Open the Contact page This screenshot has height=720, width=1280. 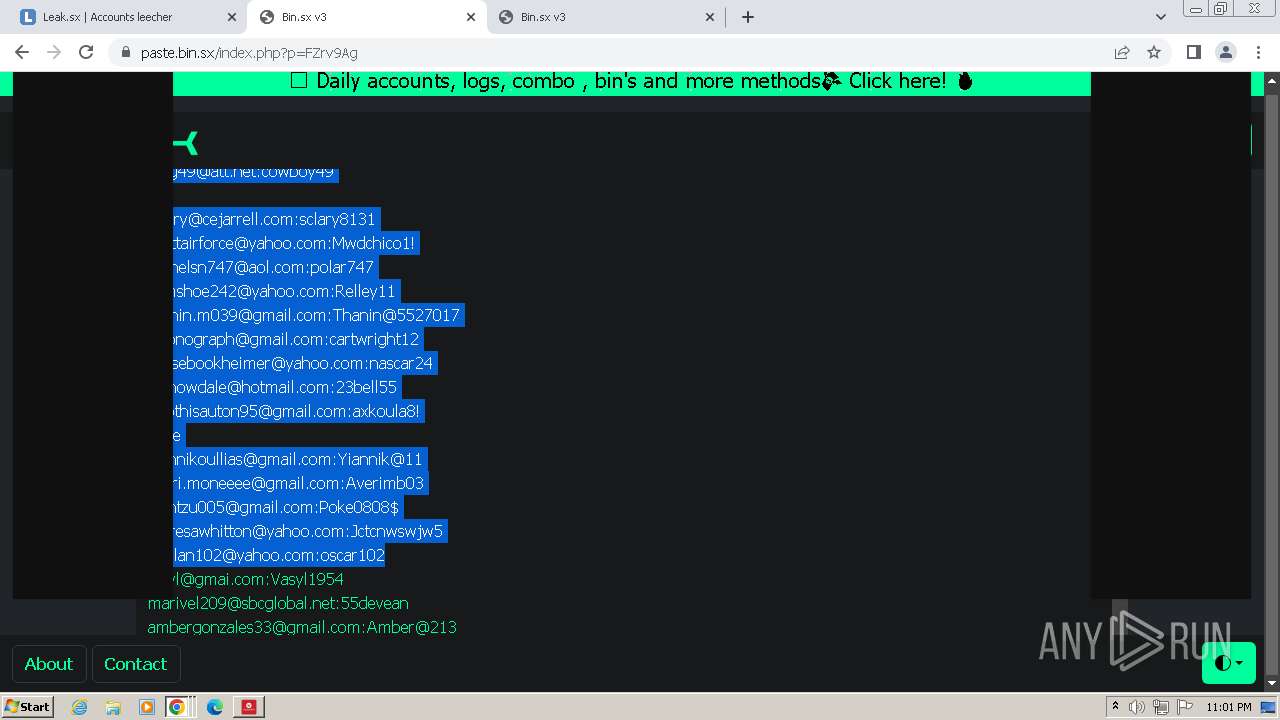[x=135, y=664]
